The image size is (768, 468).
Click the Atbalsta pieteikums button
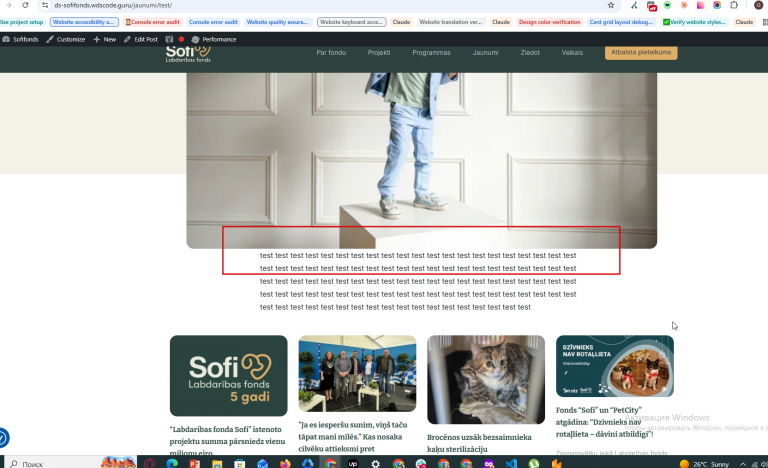[641, 52]
